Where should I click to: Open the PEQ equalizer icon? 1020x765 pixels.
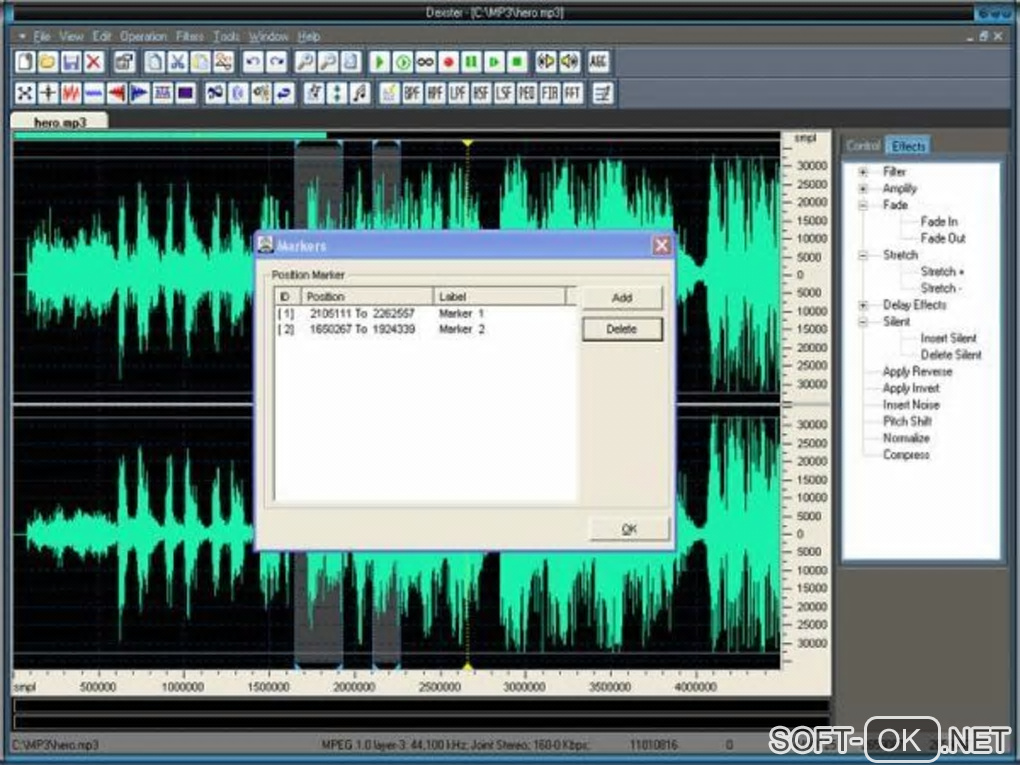pos(527,94)
